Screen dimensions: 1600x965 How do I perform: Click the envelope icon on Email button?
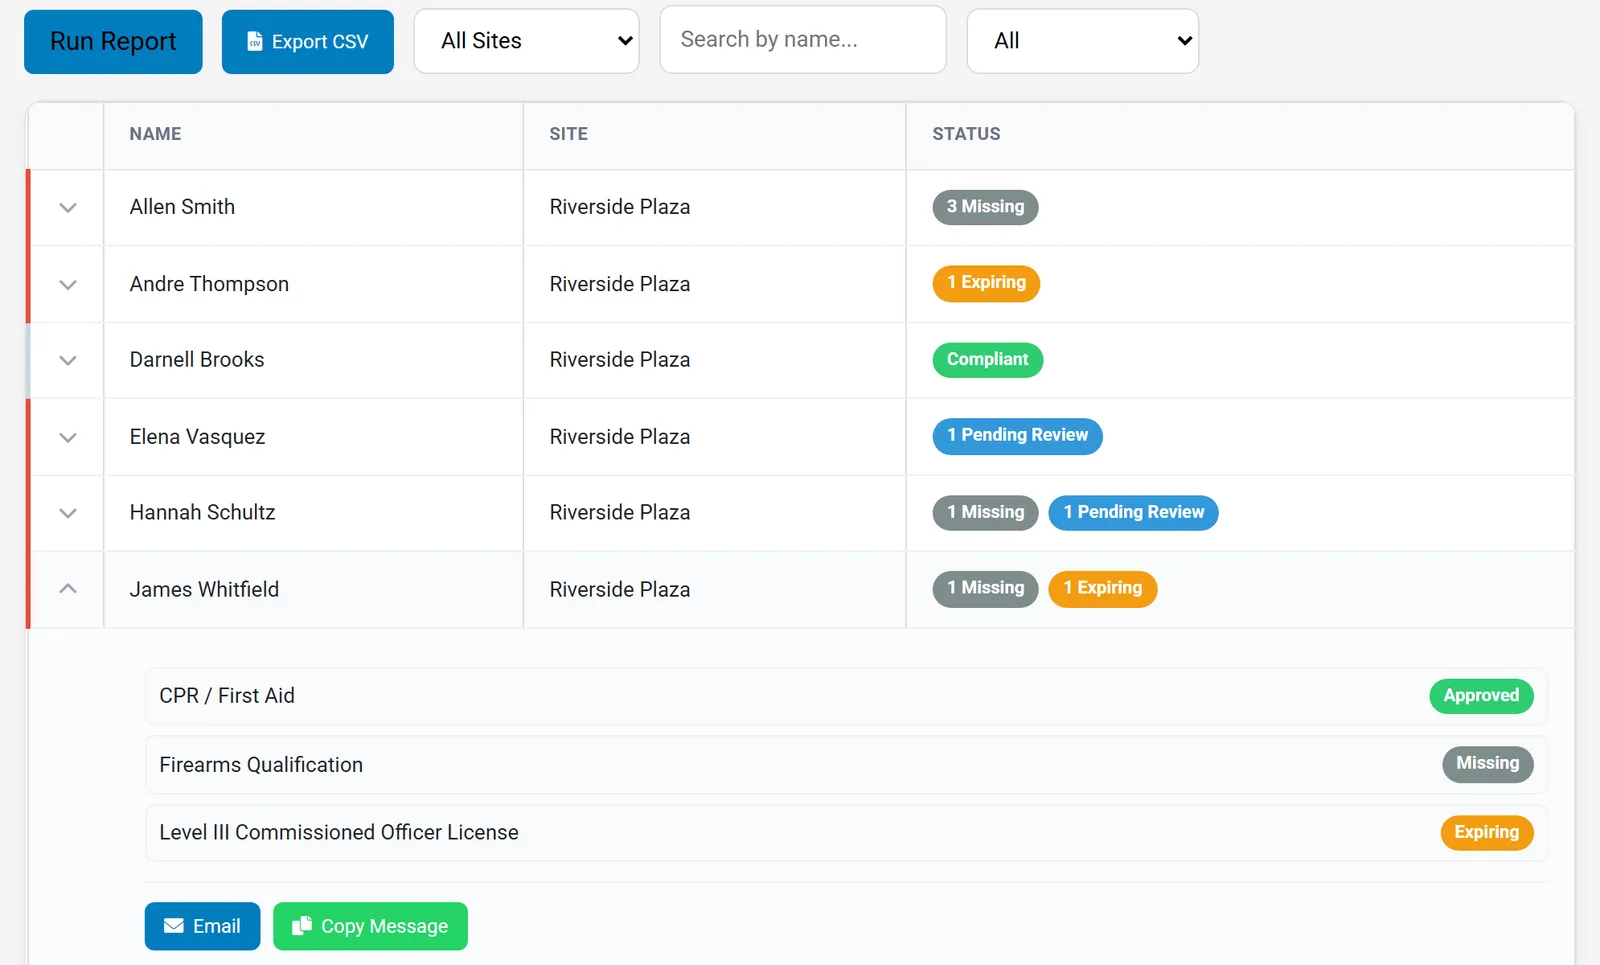click(174, 926)
